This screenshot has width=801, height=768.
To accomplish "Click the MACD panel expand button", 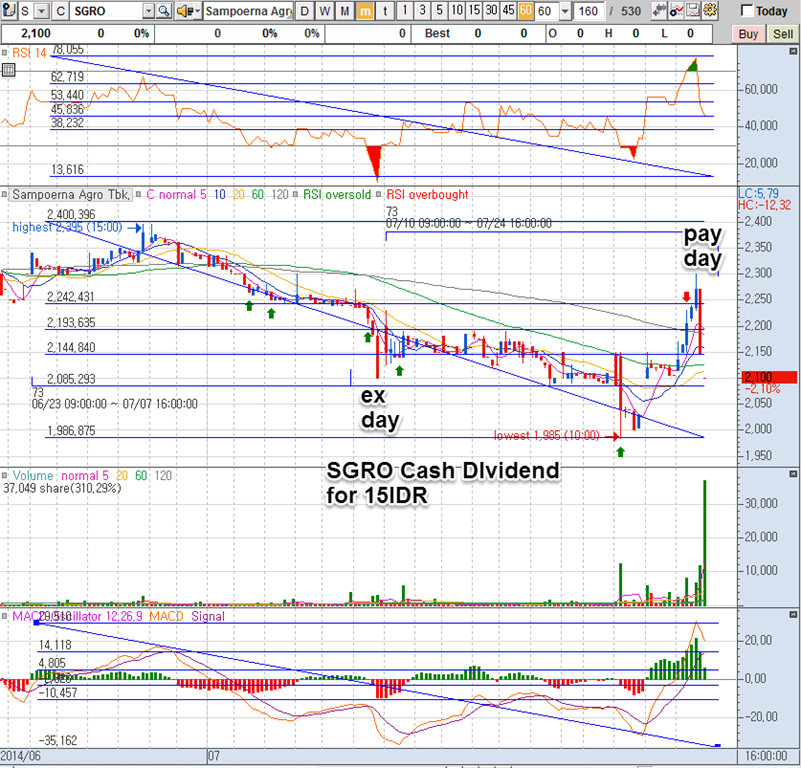I will [x=793, y=614].
